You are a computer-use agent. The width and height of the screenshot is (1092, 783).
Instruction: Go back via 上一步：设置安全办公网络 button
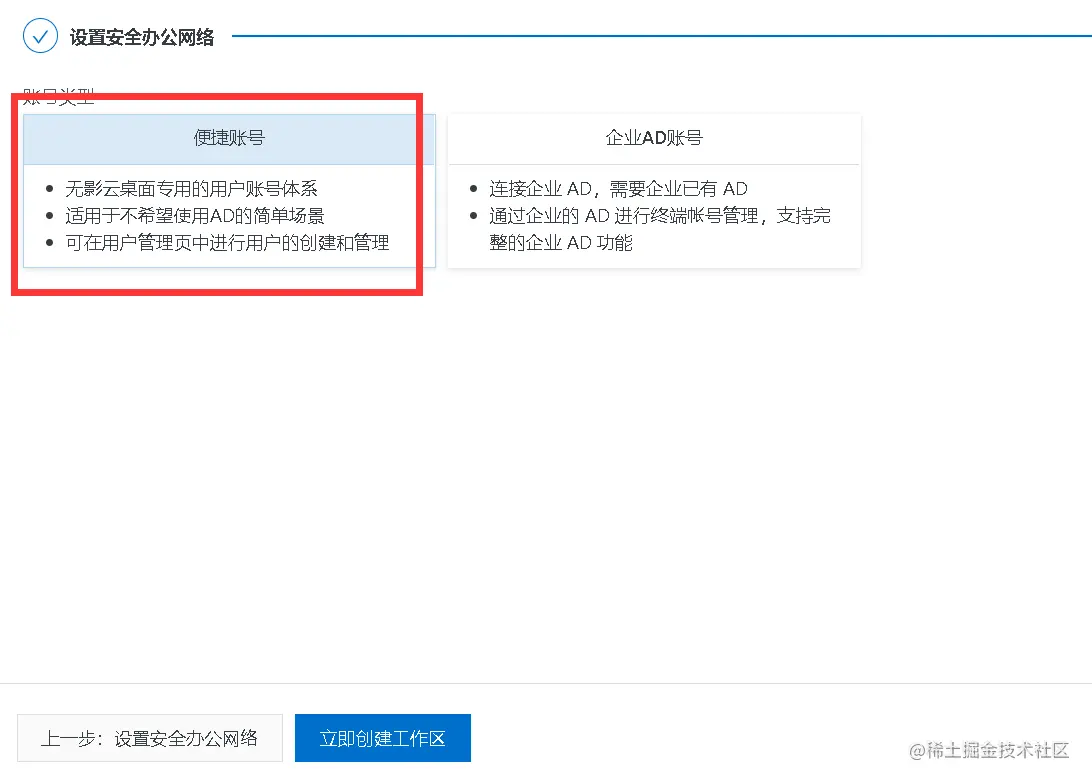tap(150, 738)
